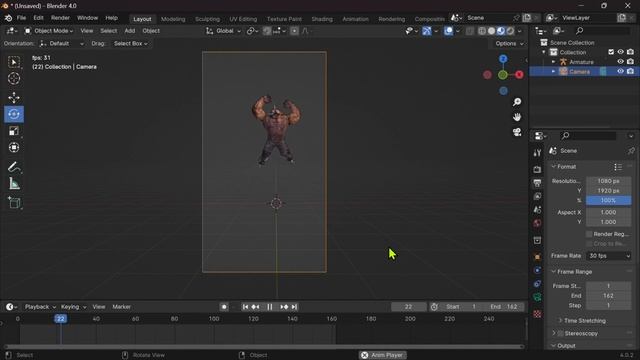This screenshot has height=360, width=640.
Task: Open the Physics properties tab icon
Action: coord(537,270)
